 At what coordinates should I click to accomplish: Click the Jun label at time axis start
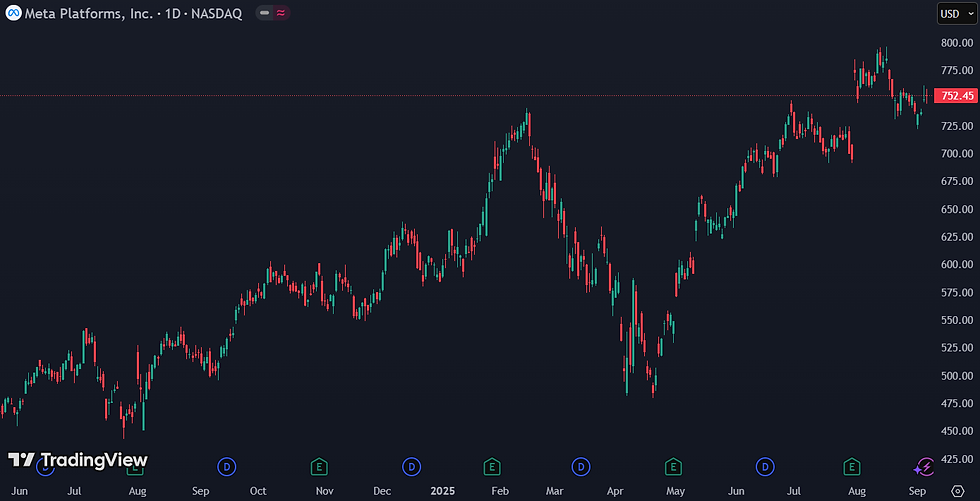[19, 490]
